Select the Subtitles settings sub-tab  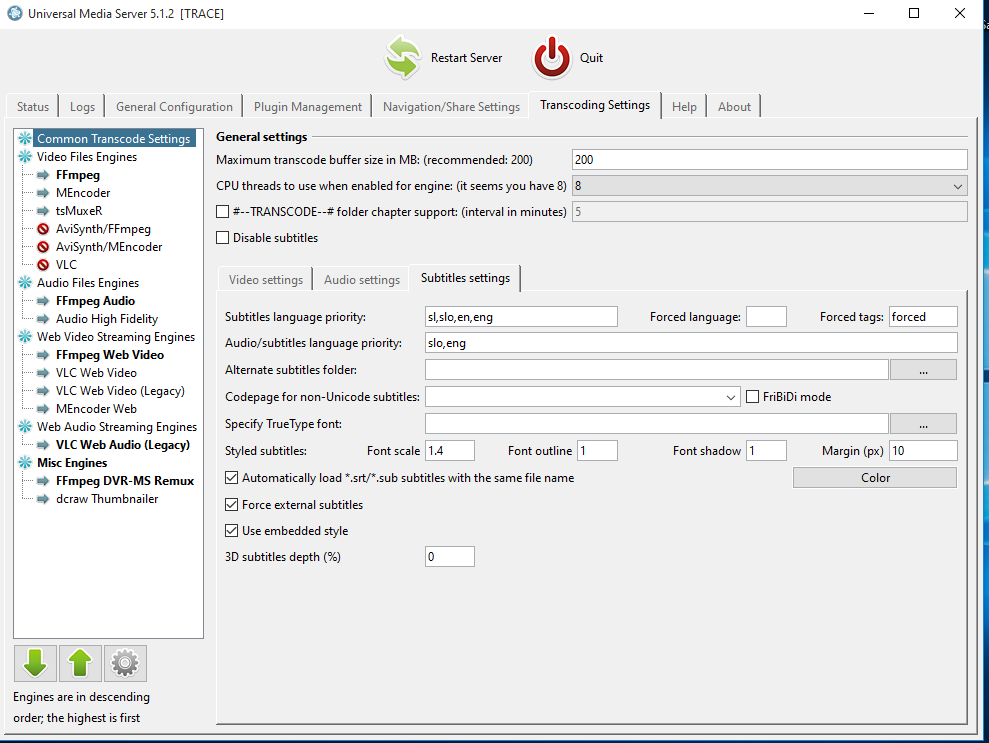pyautogui.click(x=465, y=278)
